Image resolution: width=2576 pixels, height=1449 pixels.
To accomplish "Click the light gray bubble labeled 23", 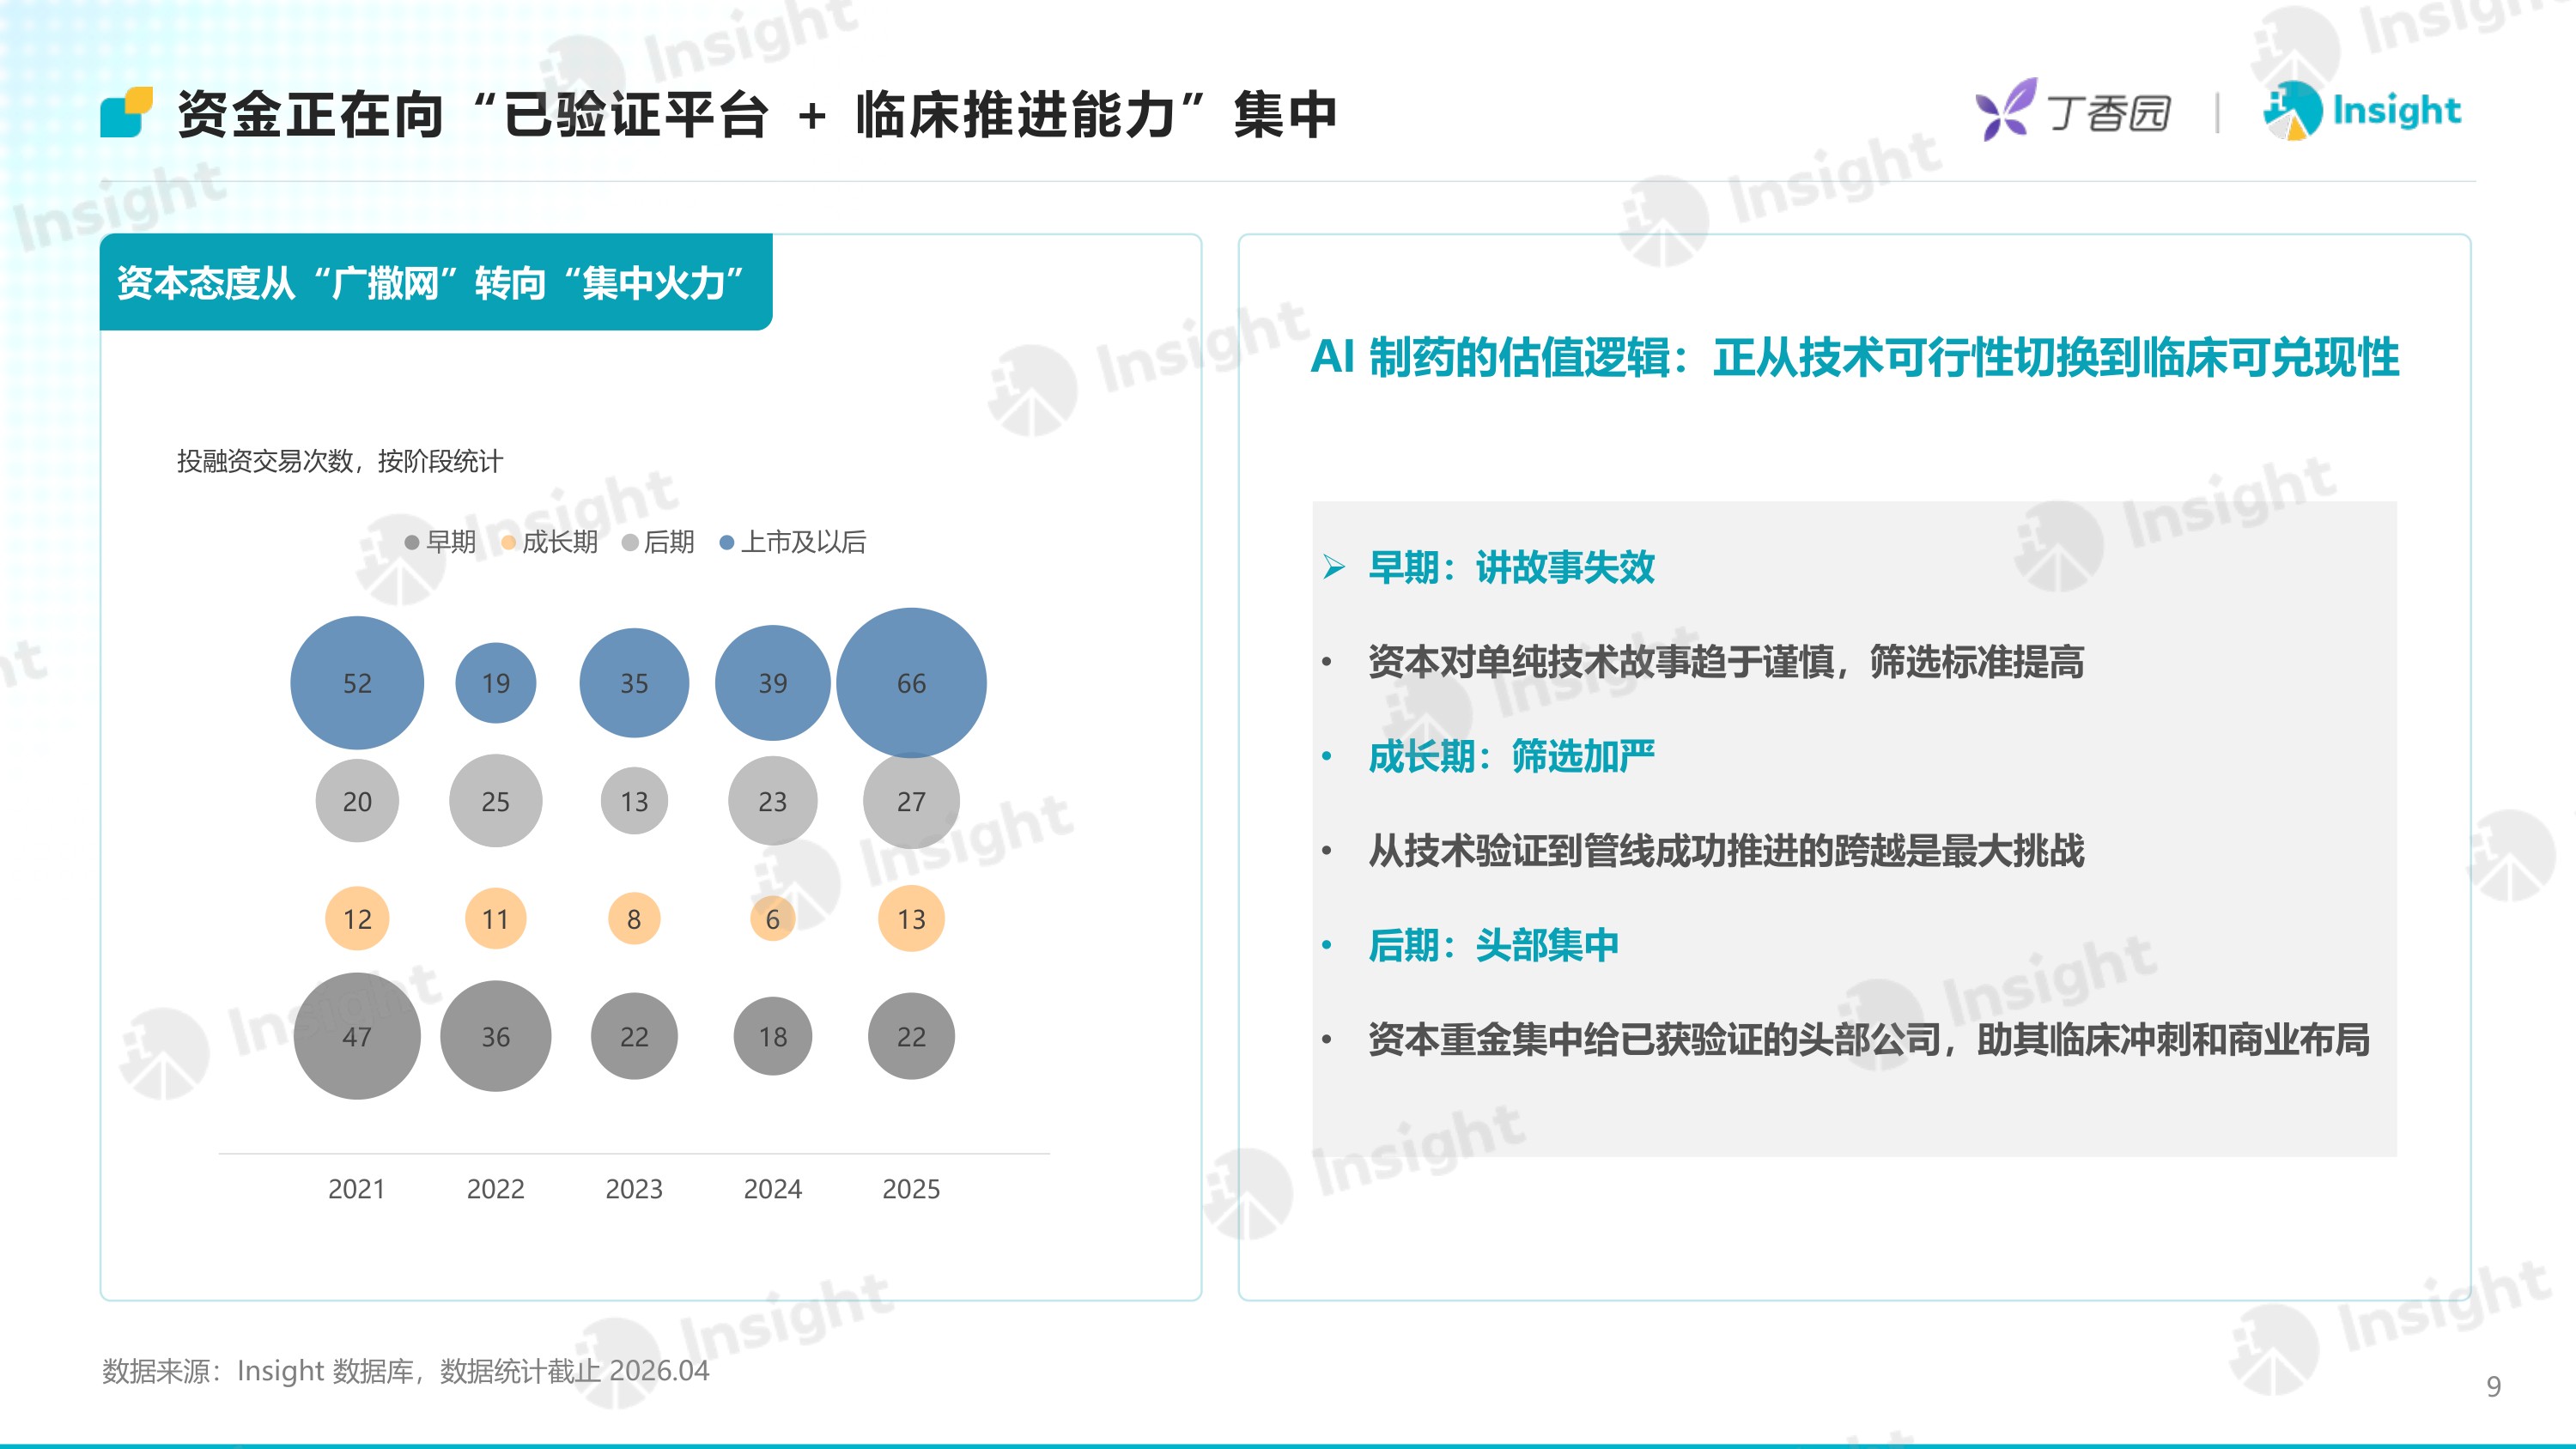I will pos(773,801).
